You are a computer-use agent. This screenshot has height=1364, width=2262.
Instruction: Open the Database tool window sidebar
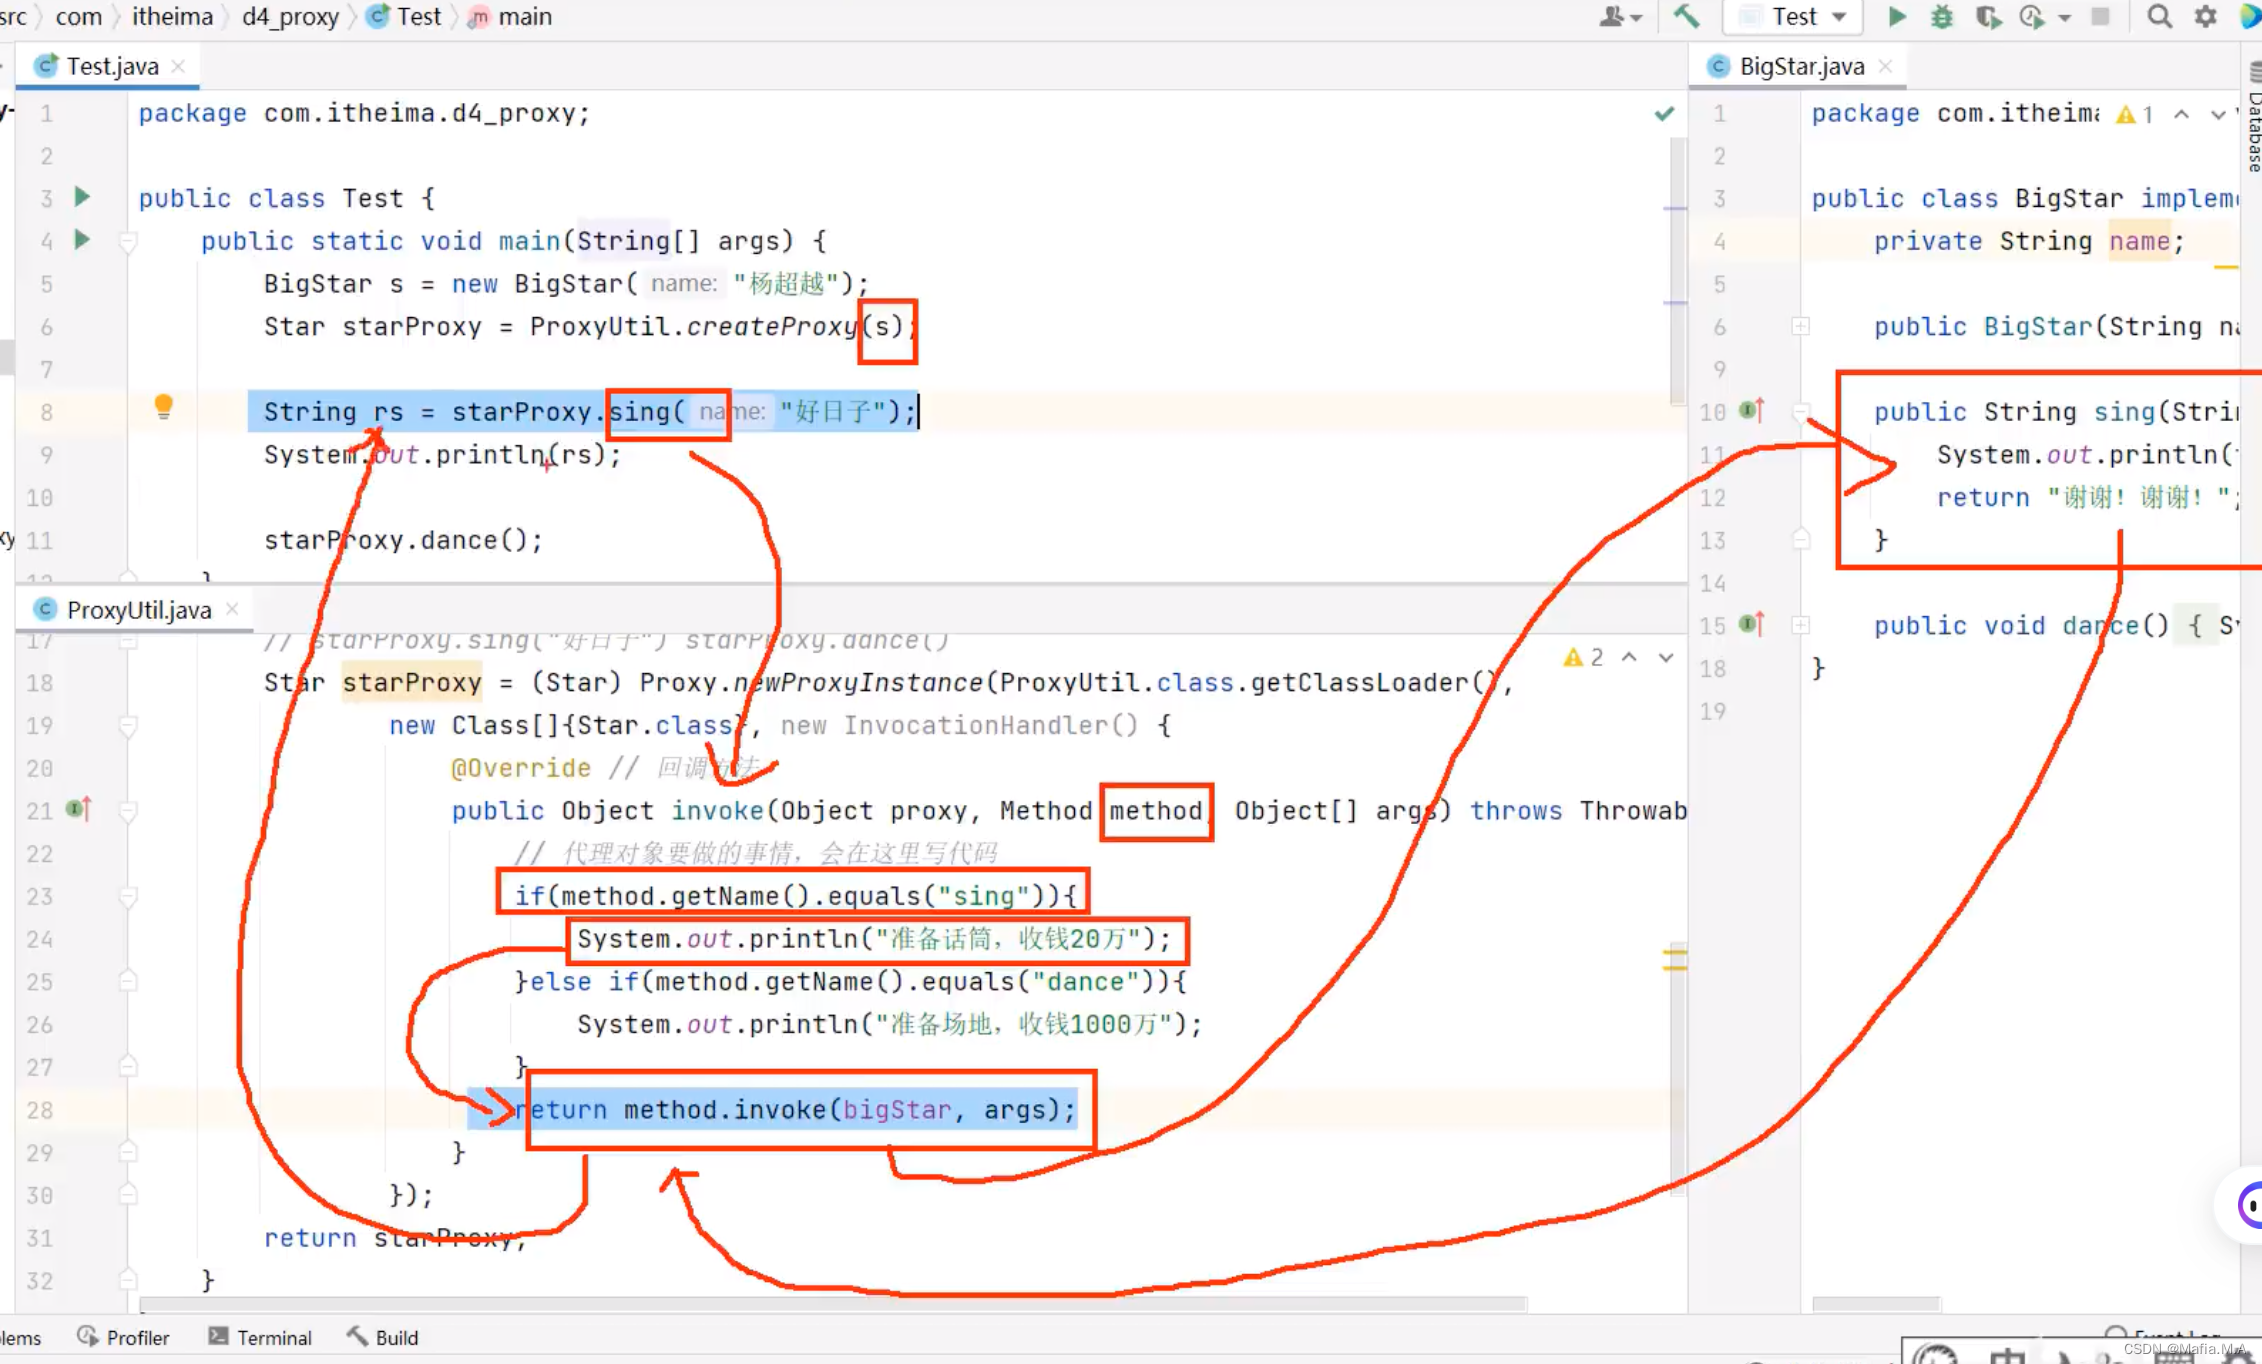tap(2253, 120)
